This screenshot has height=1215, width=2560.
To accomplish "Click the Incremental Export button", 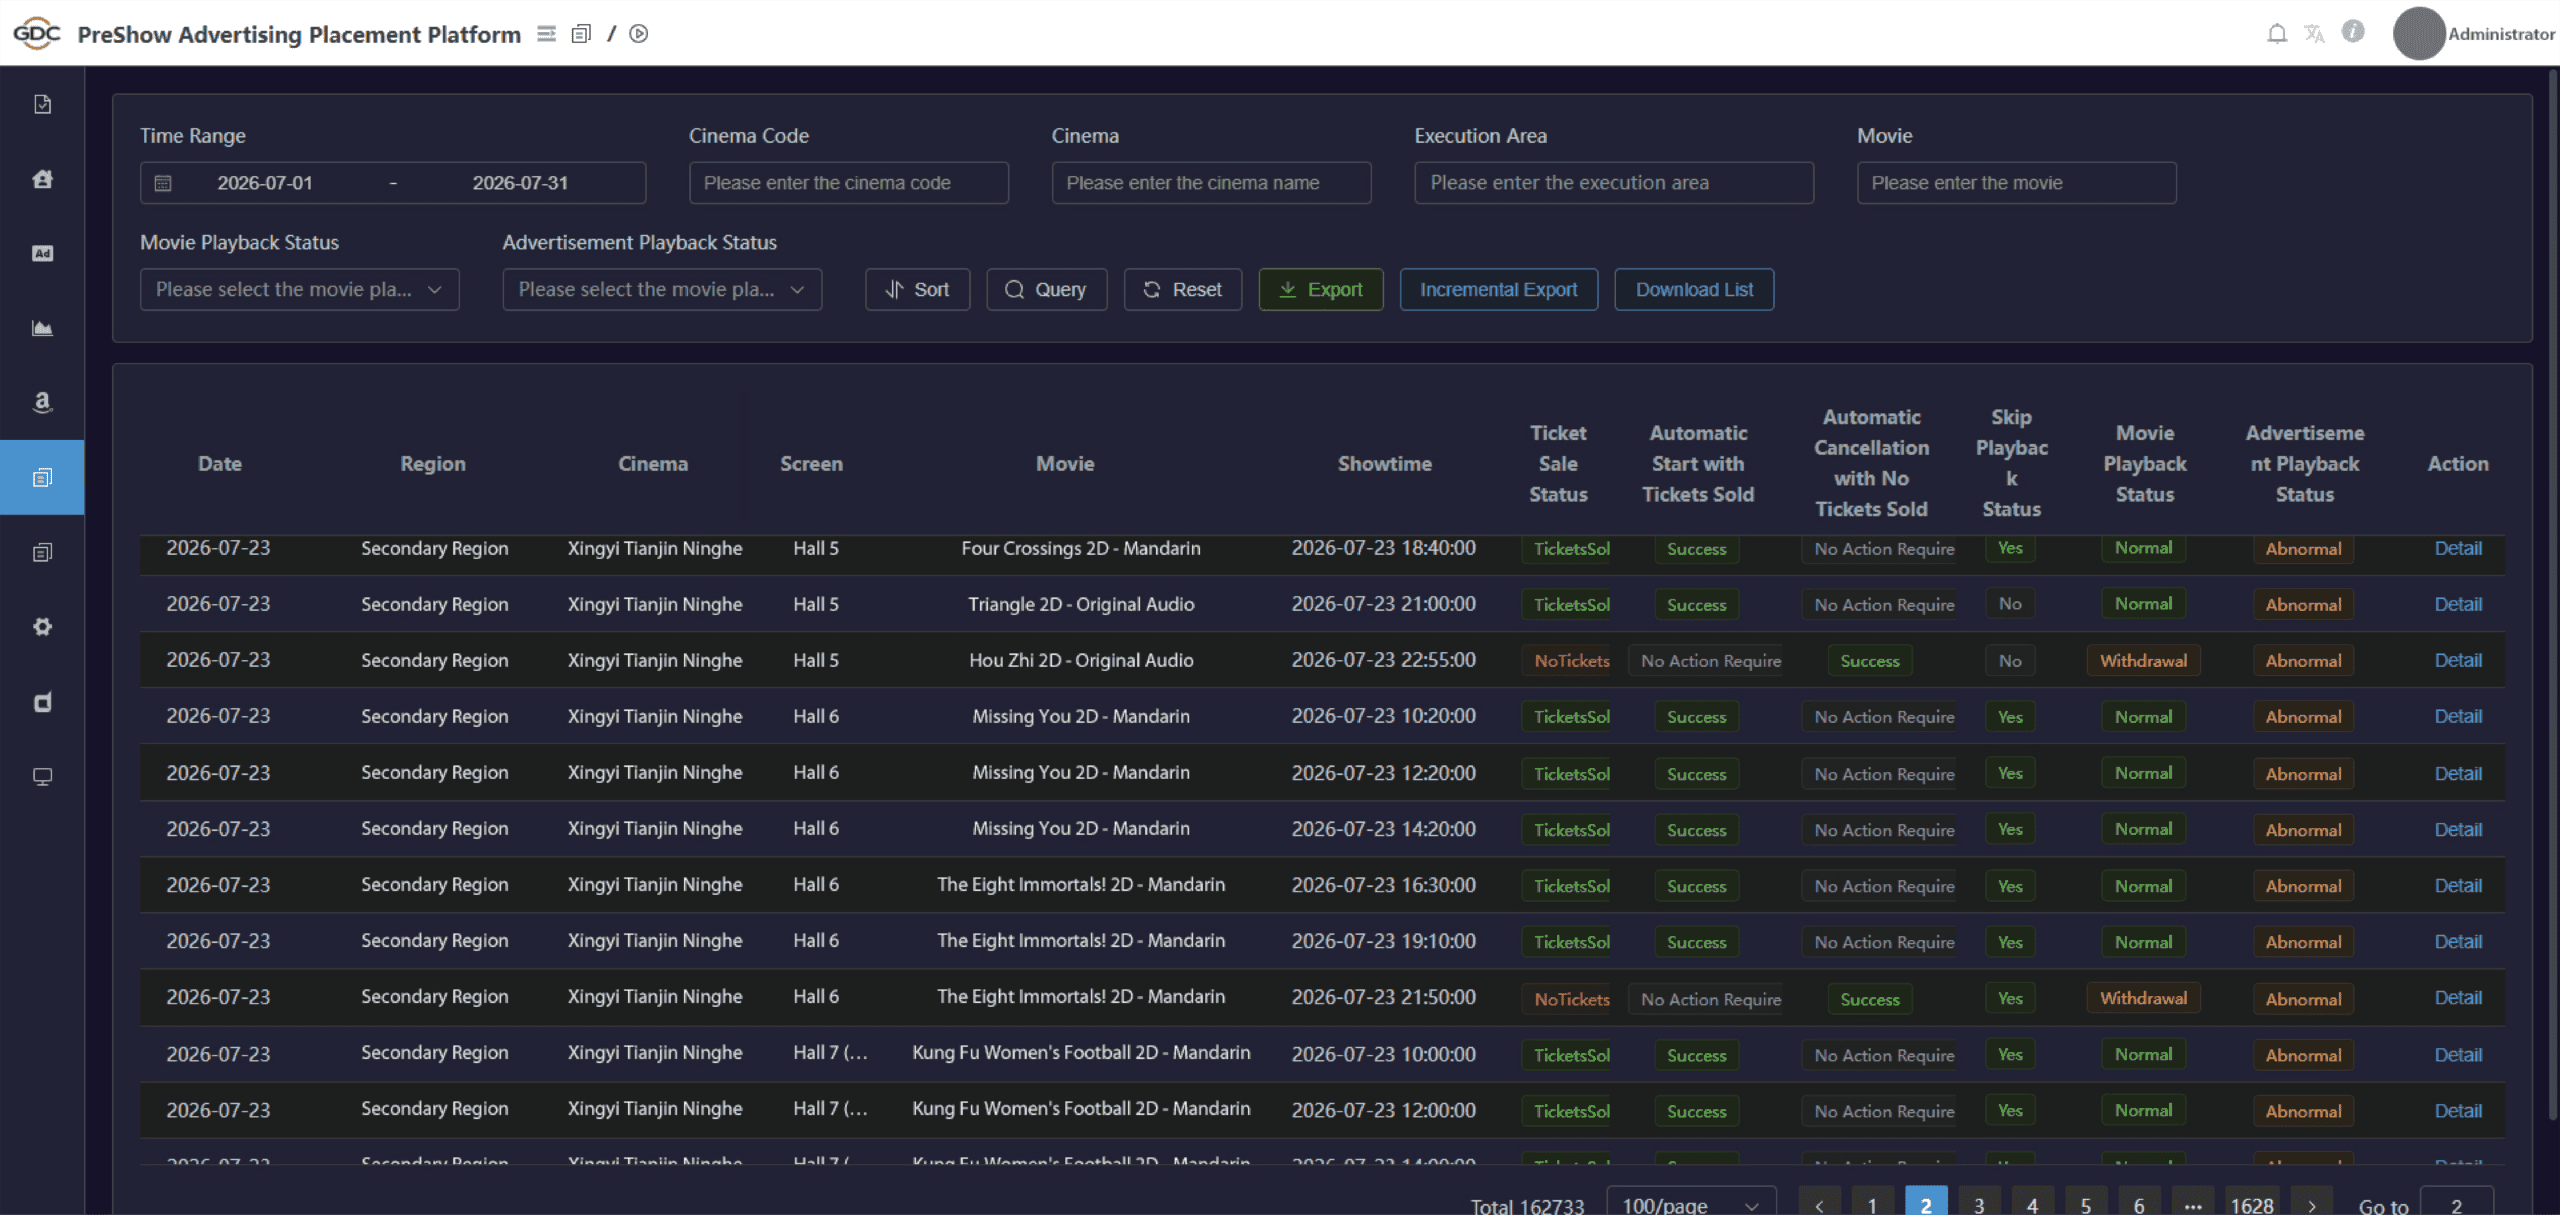I will [x=1498, y=289].
